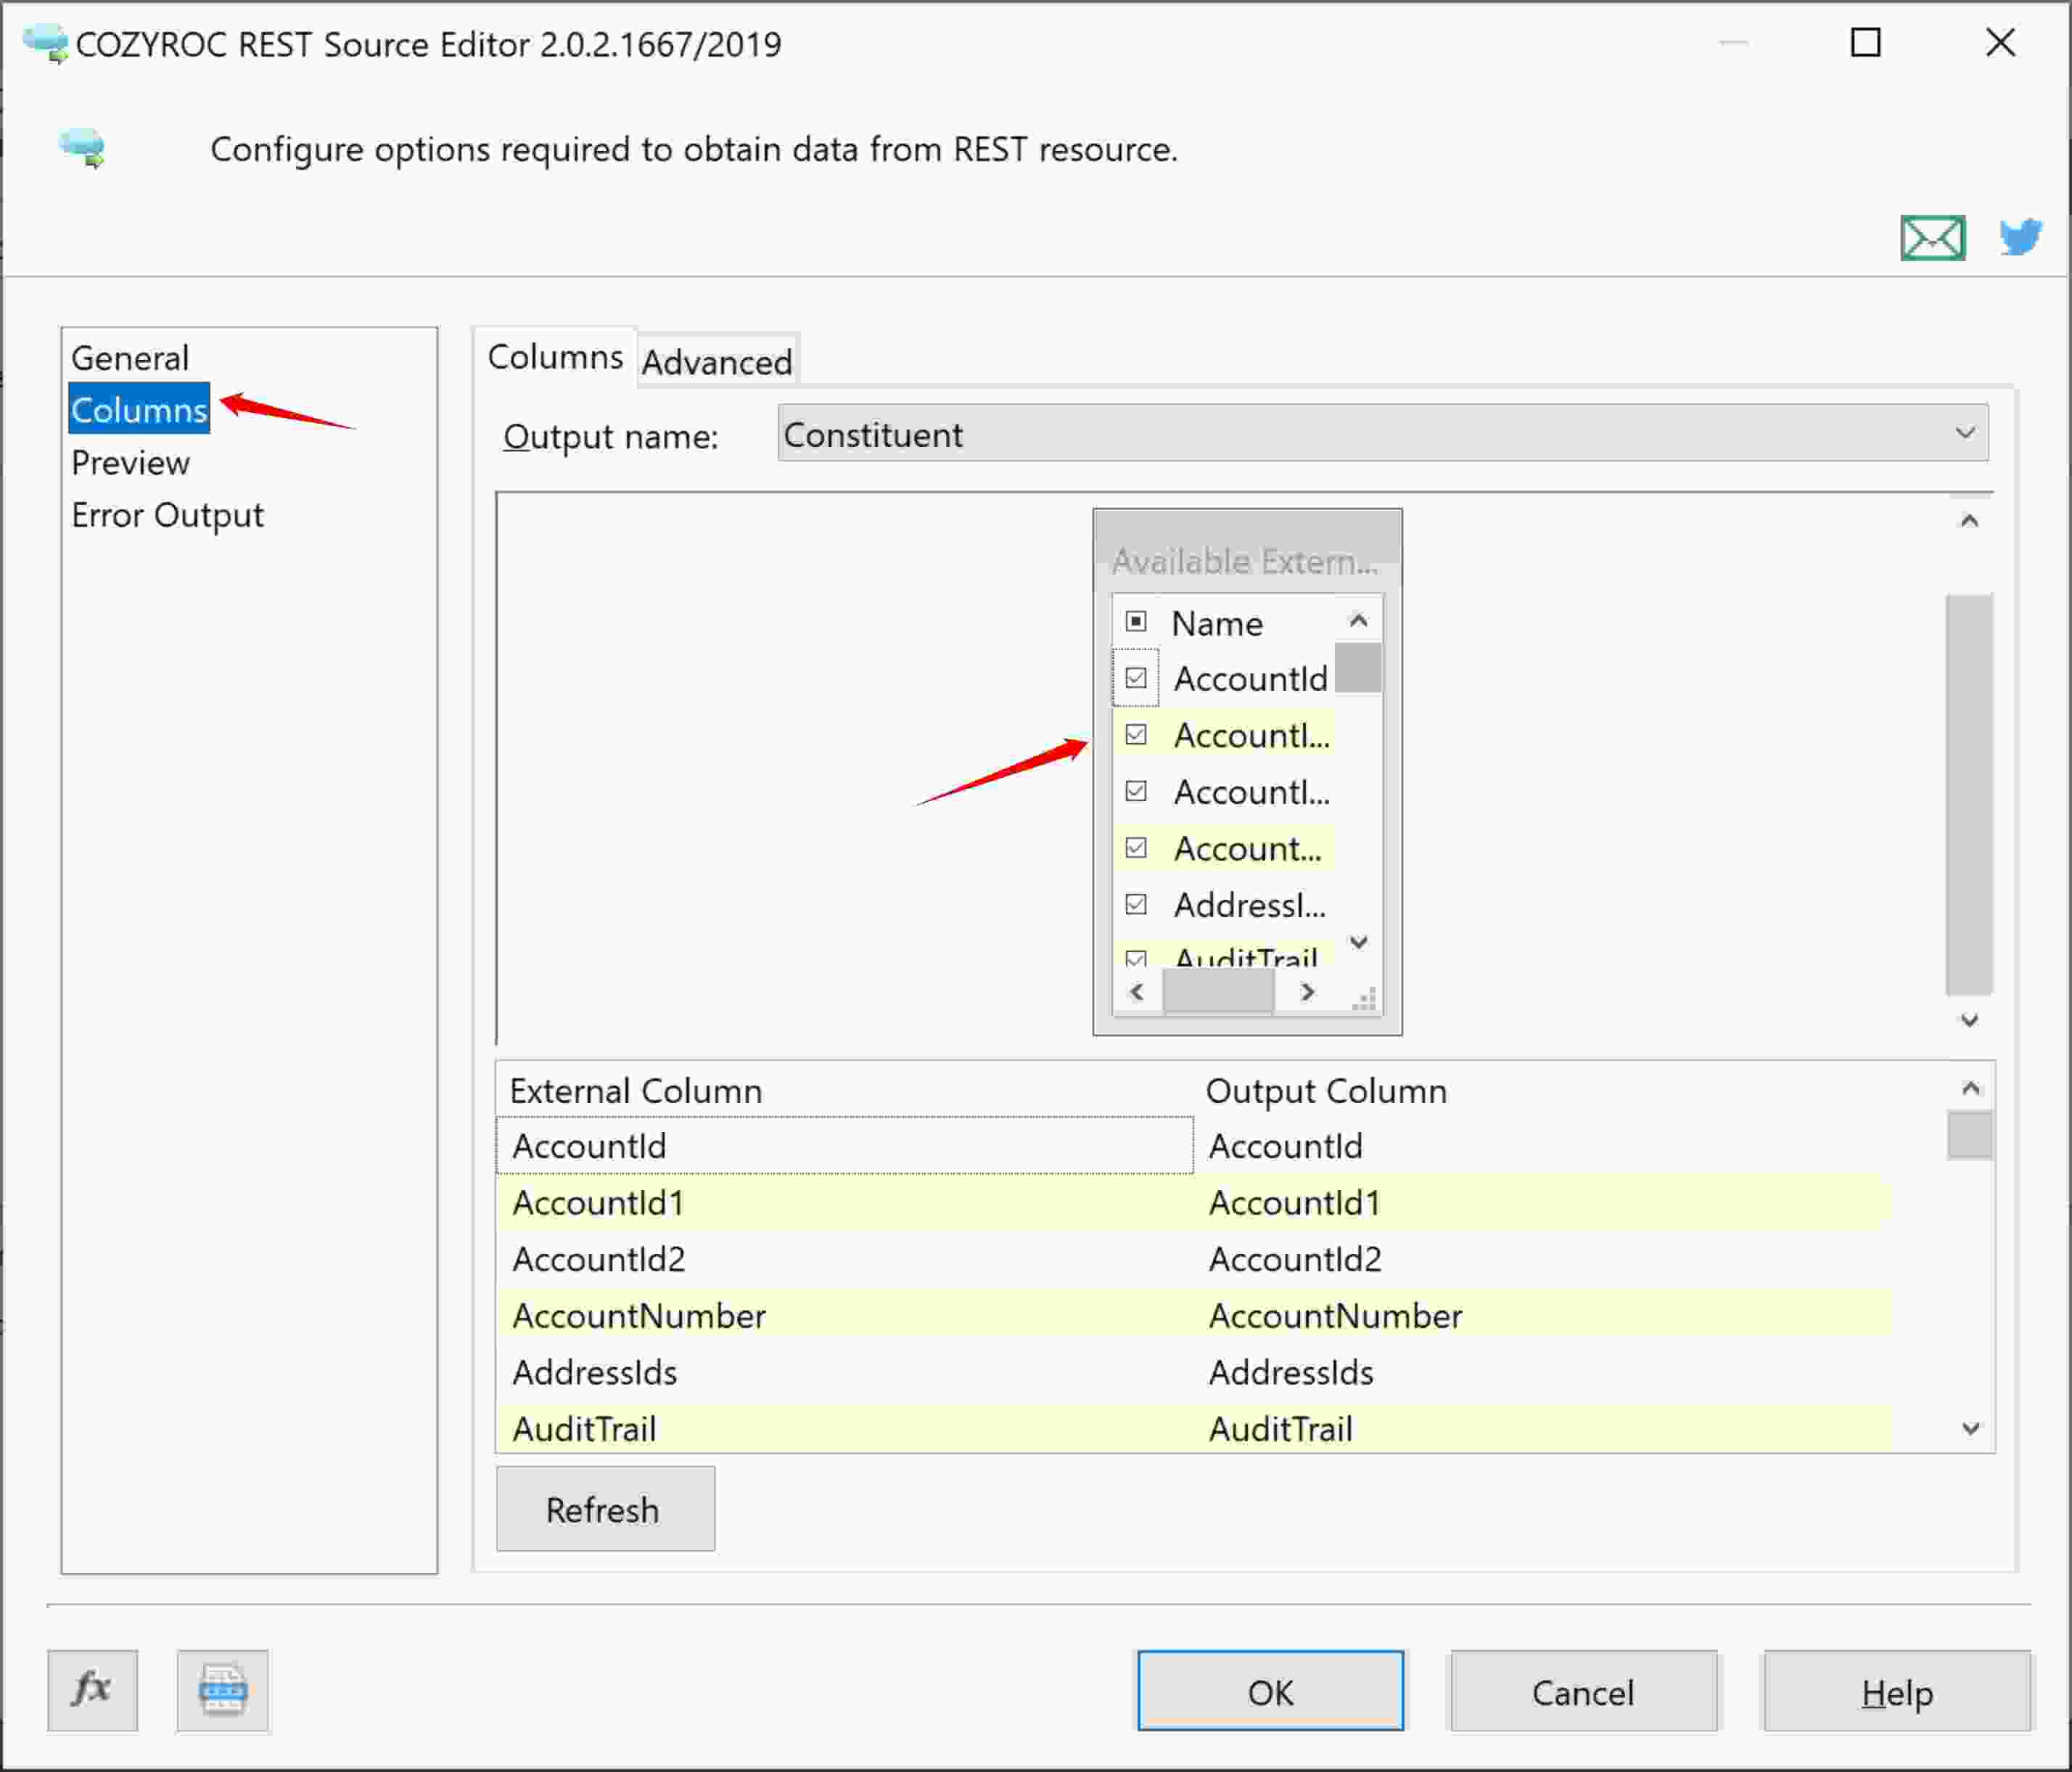Open the fx expression editor button
This screenshot has height=1772, width=2072.
[x=92, y=1690]
